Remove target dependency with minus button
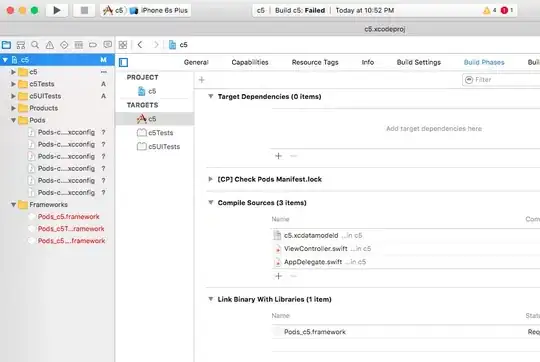 [x=293, y=156]
